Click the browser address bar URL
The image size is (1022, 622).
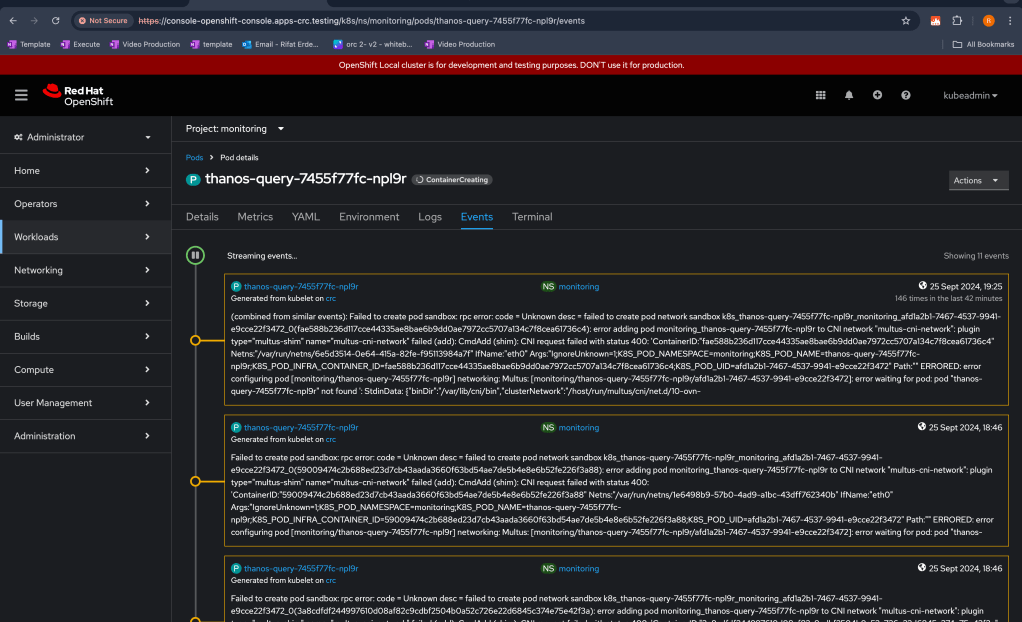[362, 21]
